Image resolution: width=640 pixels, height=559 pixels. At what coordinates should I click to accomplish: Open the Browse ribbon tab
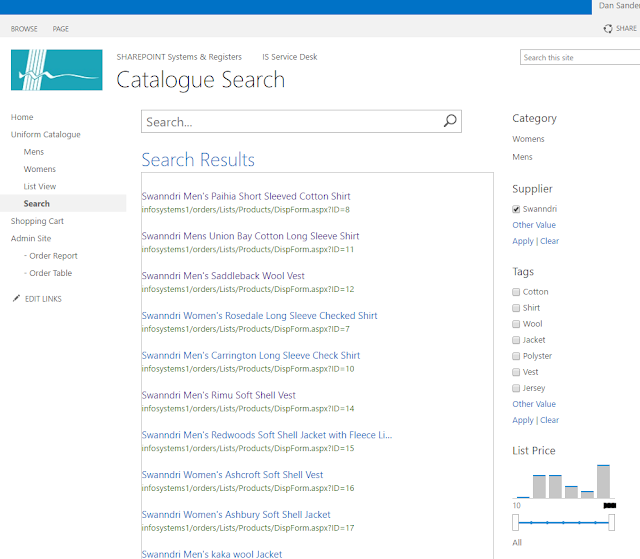point(24,29)
